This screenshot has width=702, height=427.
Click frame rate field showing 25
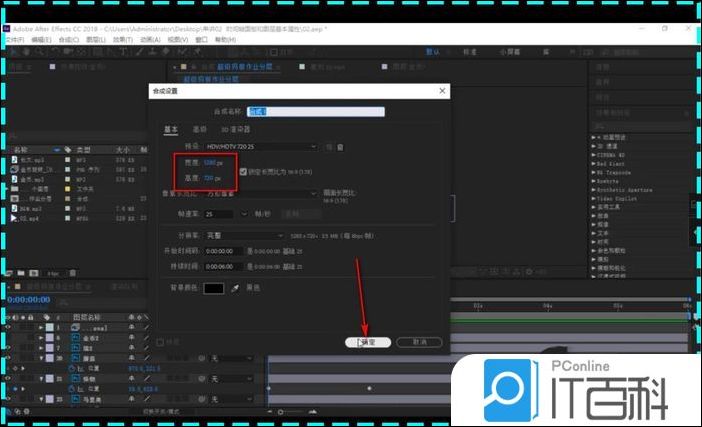tap(218, 214)
